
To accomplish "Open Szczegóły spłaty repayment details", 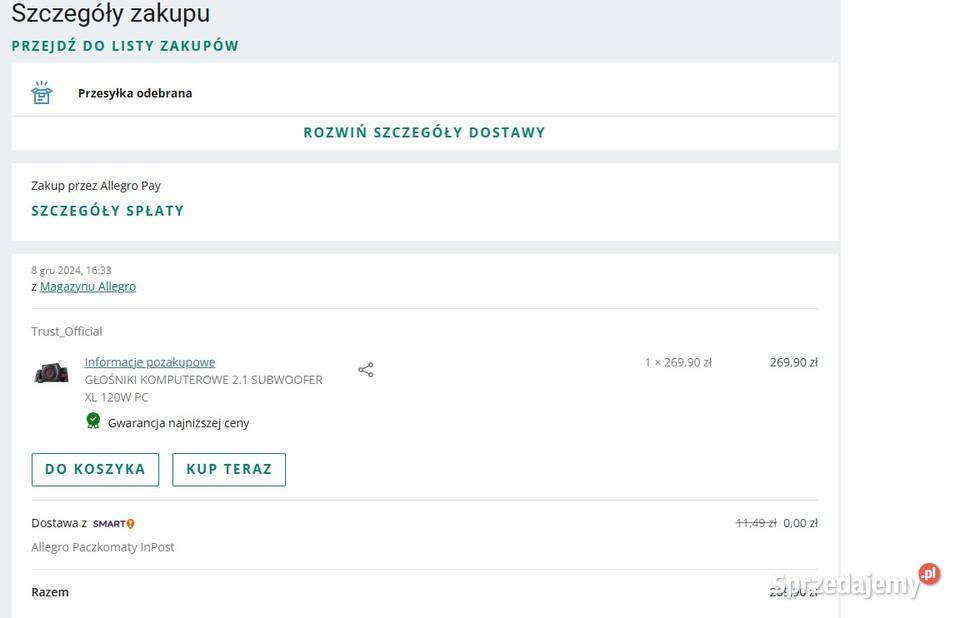I will [108, 211].
